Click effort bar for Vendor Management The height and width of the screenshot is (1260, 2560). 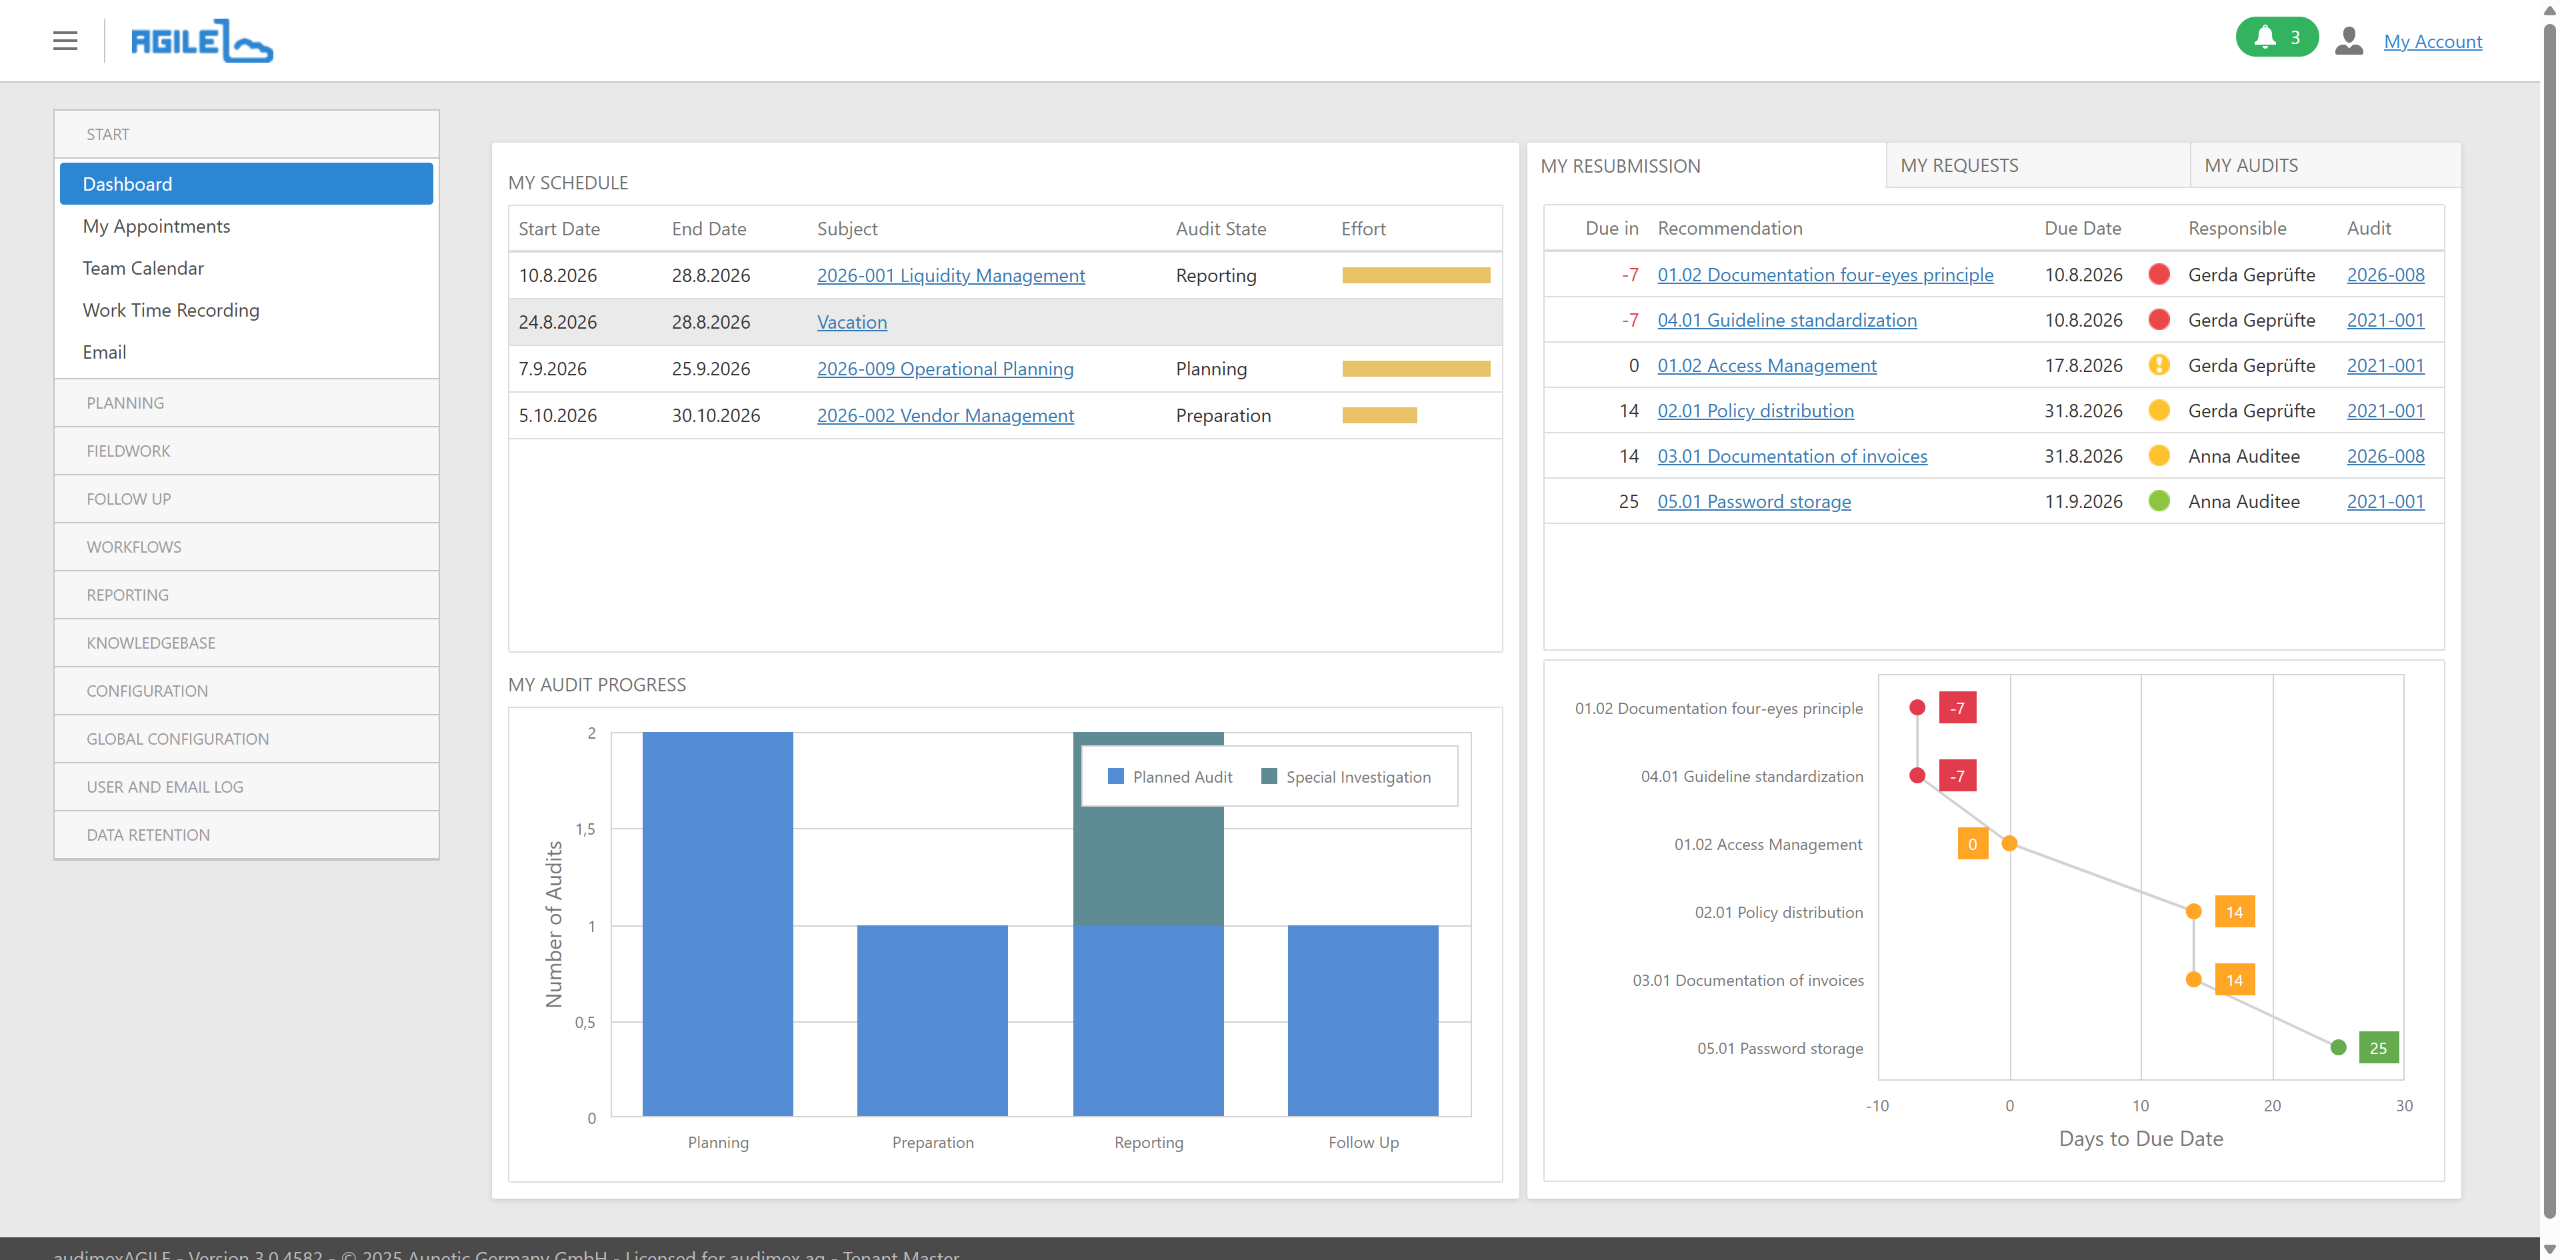click(x=1379, y=416)
